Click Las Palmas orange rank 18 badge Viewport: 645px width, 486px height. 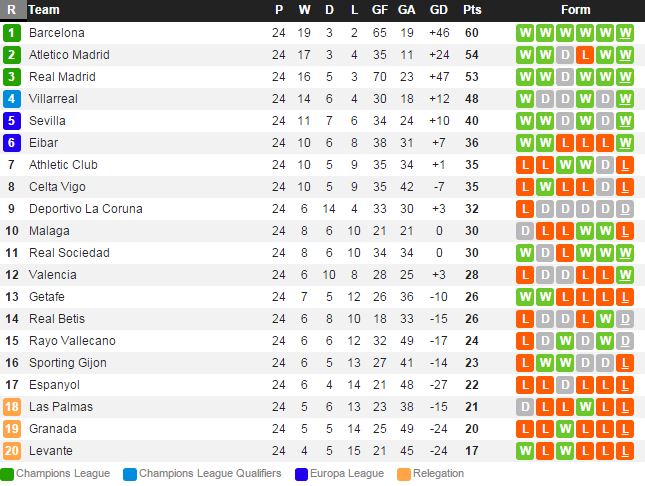click(x=12, y=407)
